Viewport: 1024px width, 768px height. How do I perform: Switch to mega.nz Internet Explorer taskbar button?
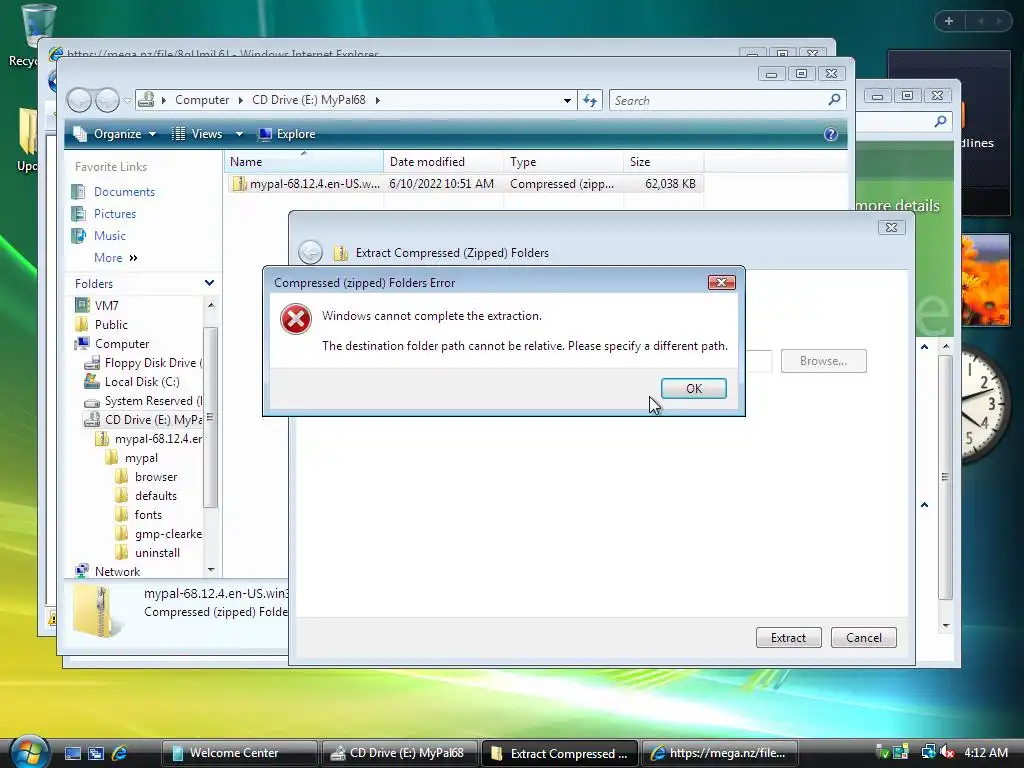(x=720, y=753)
